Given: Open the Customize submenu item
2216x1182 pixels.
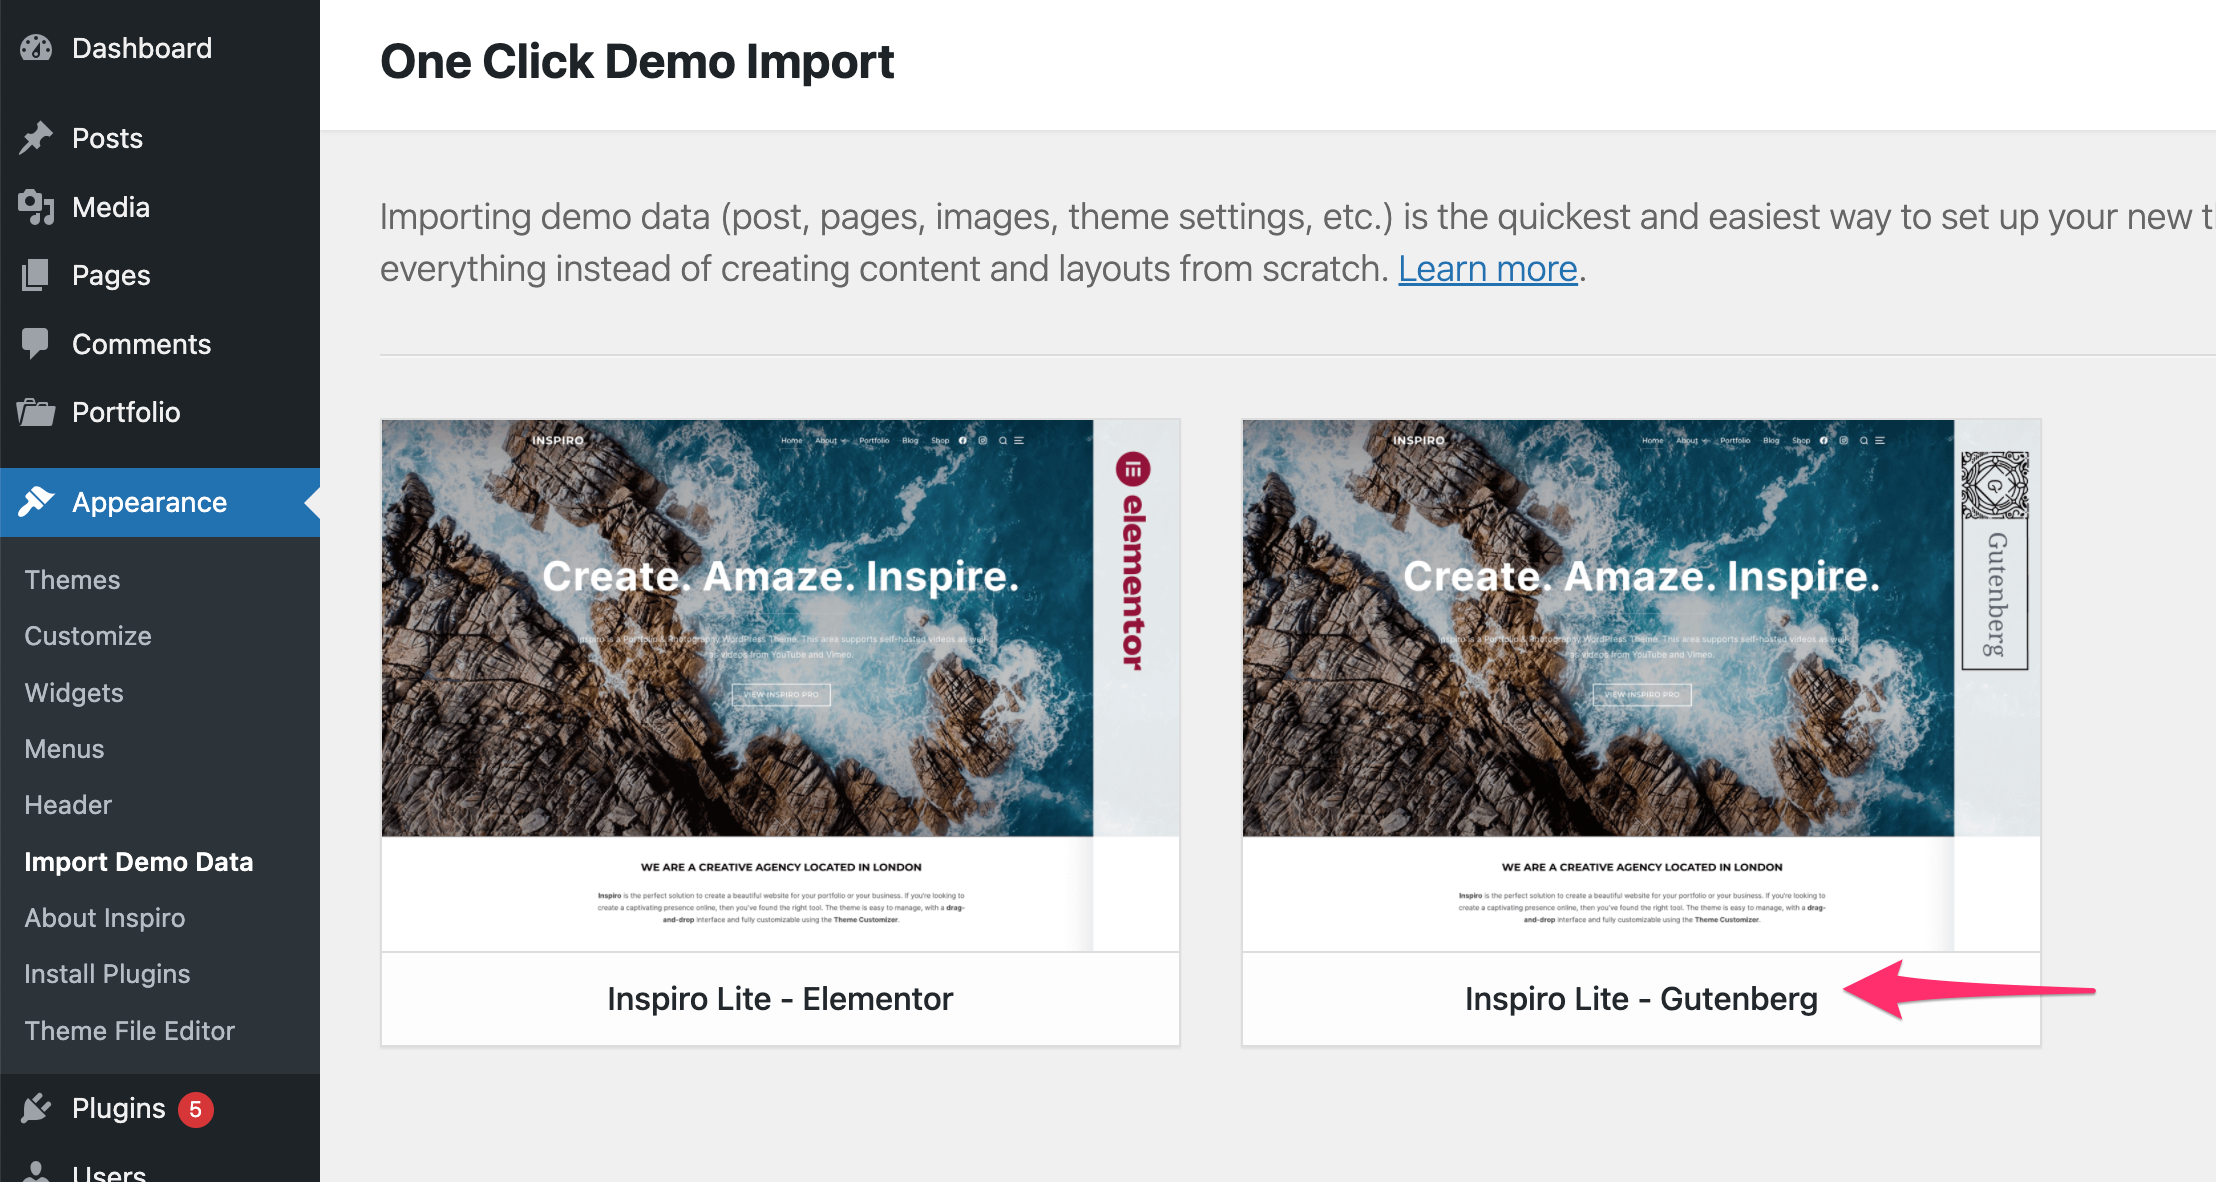Looking at the screenshot, I should pyautogui.click(x=88, y=636).
